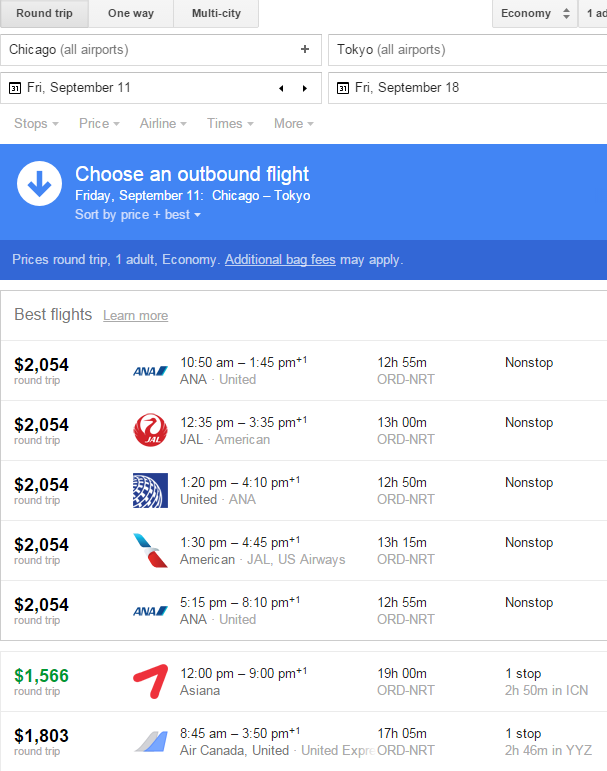Switch to One way tab
Screen dimensions: 607x771
(131, 13)
